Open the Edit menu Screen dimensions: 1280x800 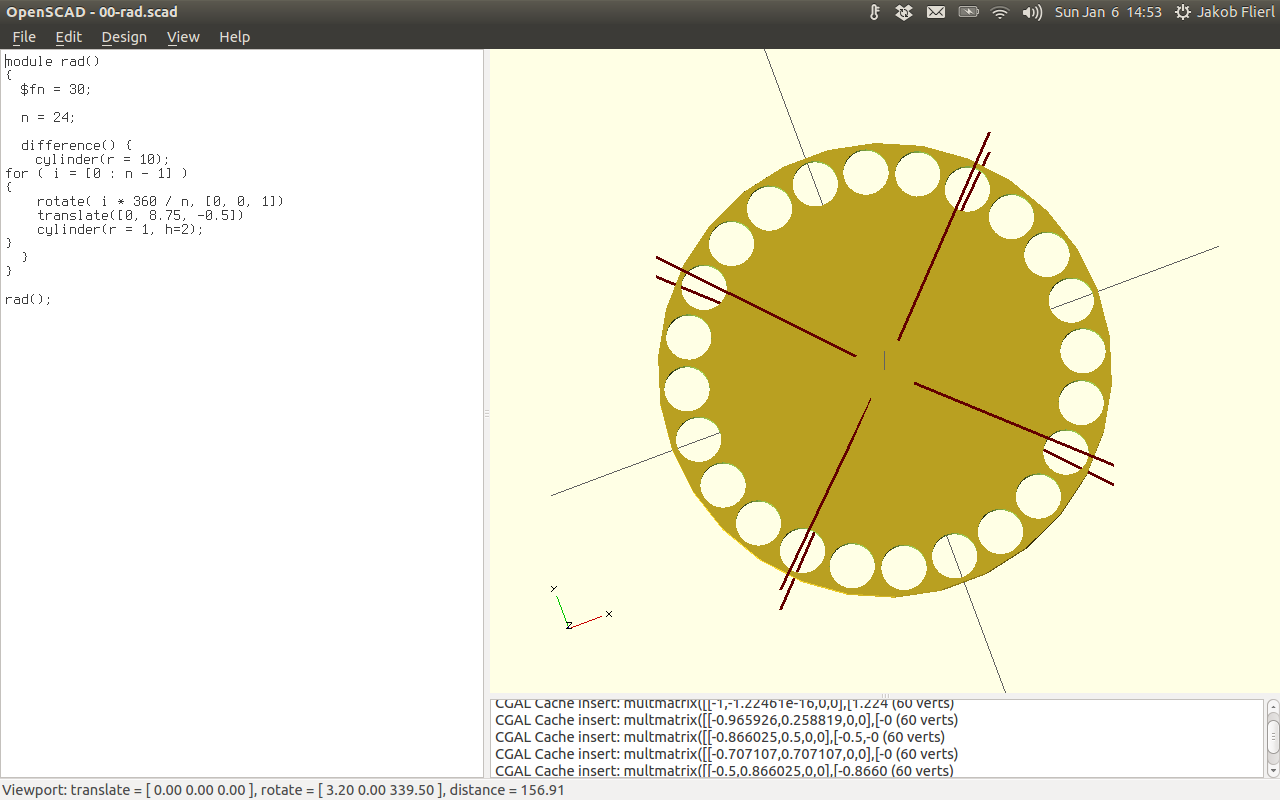[69, 37]
